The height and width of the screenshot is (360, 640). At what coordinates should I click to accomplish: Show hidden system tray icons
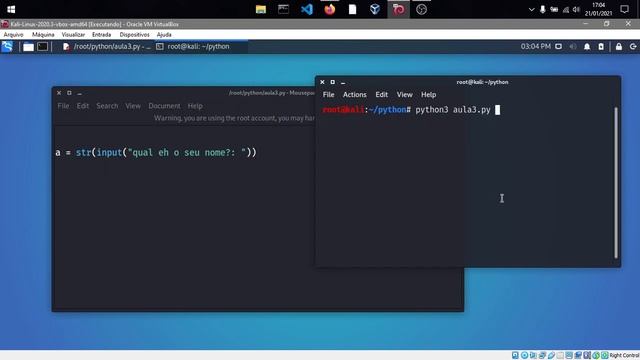531,9
